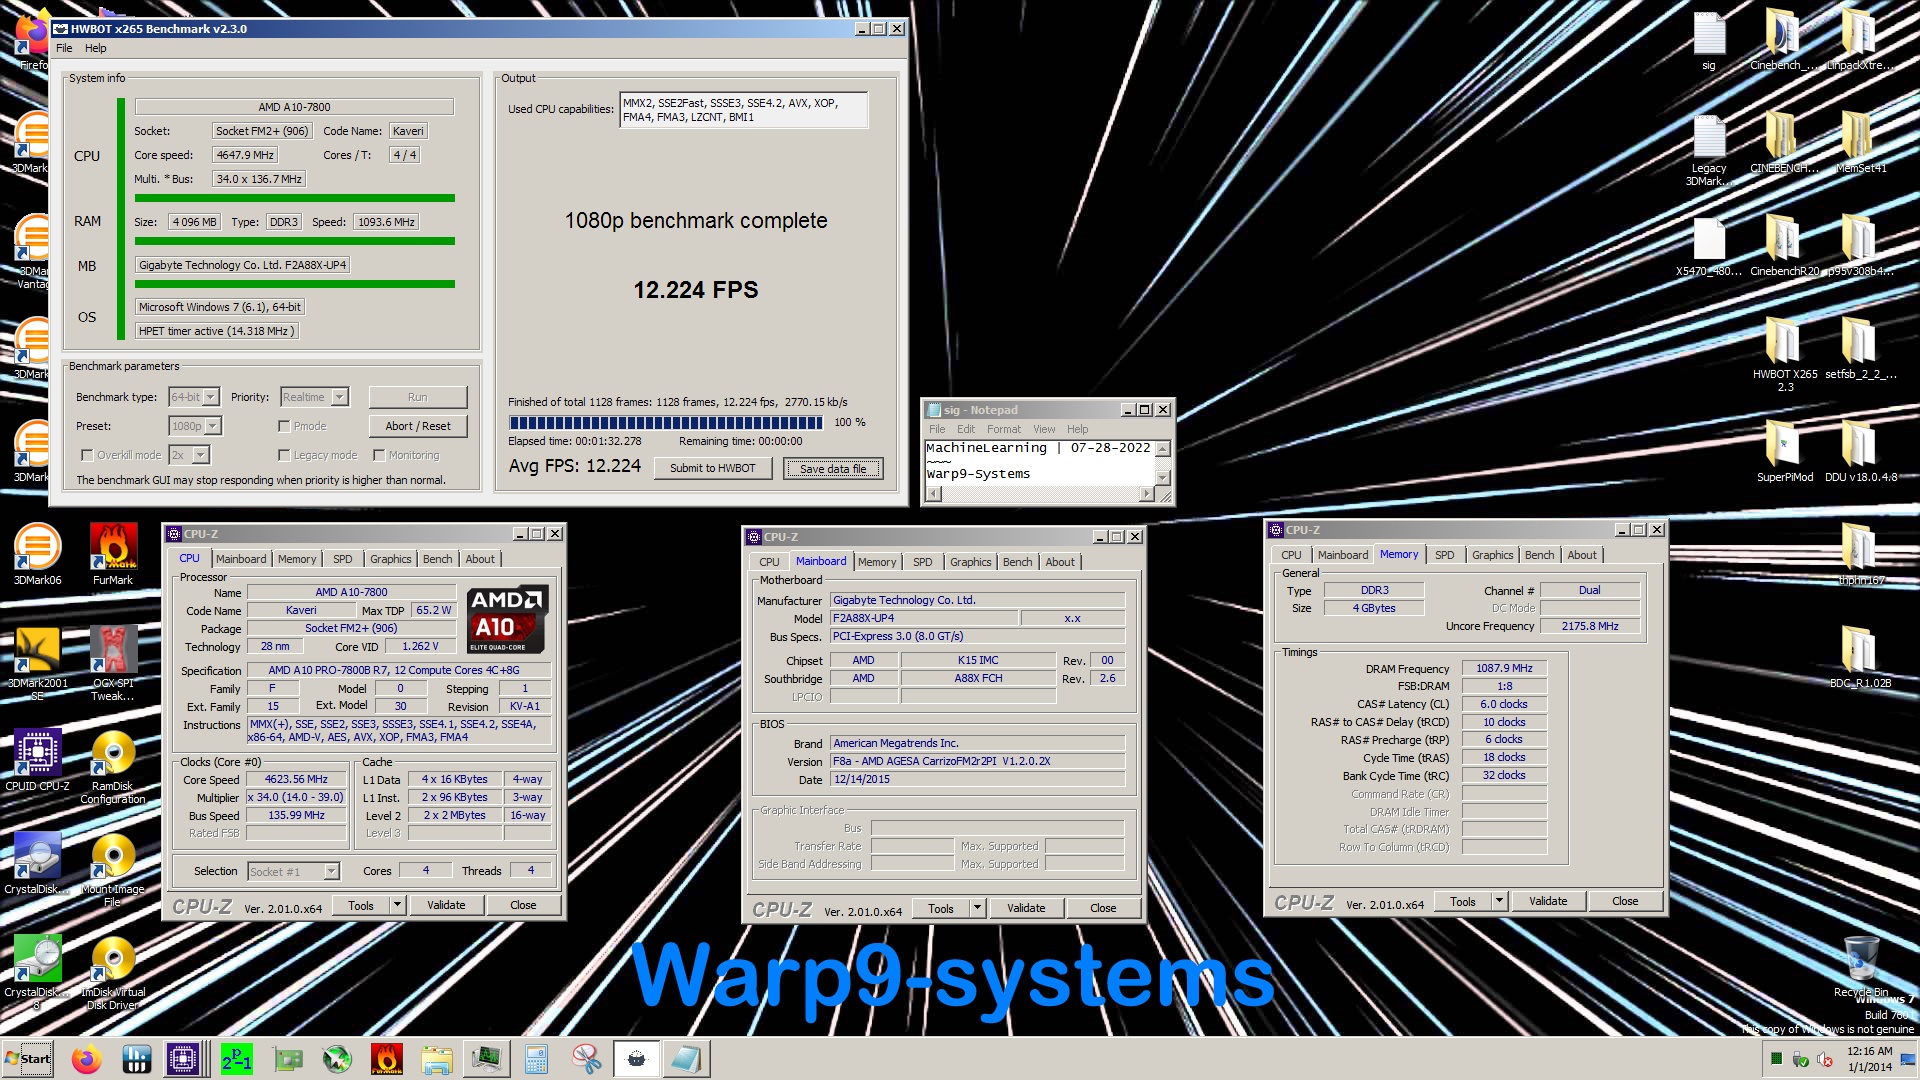The image size is (1920, 1080).
Task: Open the FurMark taskbar icon
Action: [x=386, y=1059]
